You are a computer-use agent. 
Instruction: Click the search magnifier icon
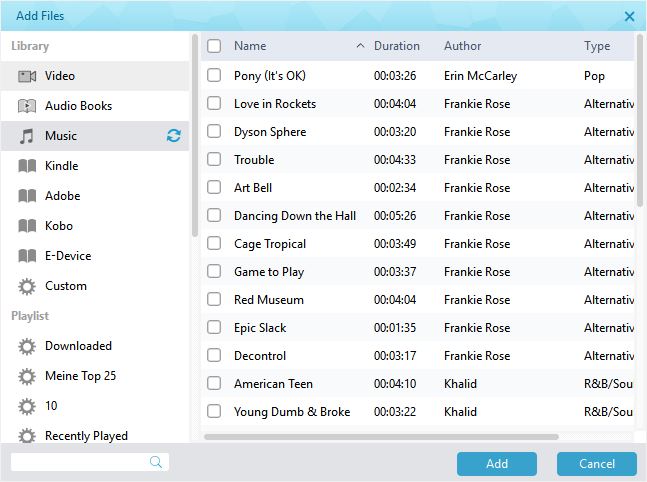point(156,462)
